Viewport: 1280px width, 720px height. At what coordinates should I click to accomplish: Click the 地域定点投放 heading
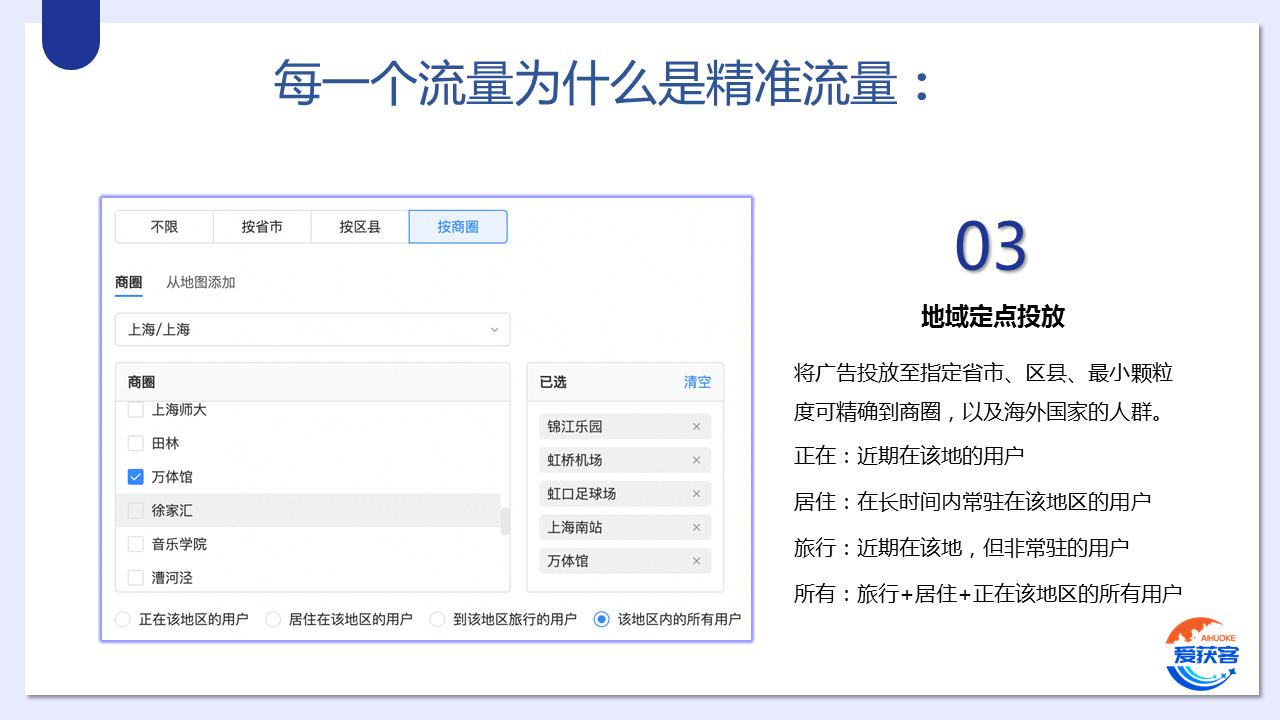(992, 317)
